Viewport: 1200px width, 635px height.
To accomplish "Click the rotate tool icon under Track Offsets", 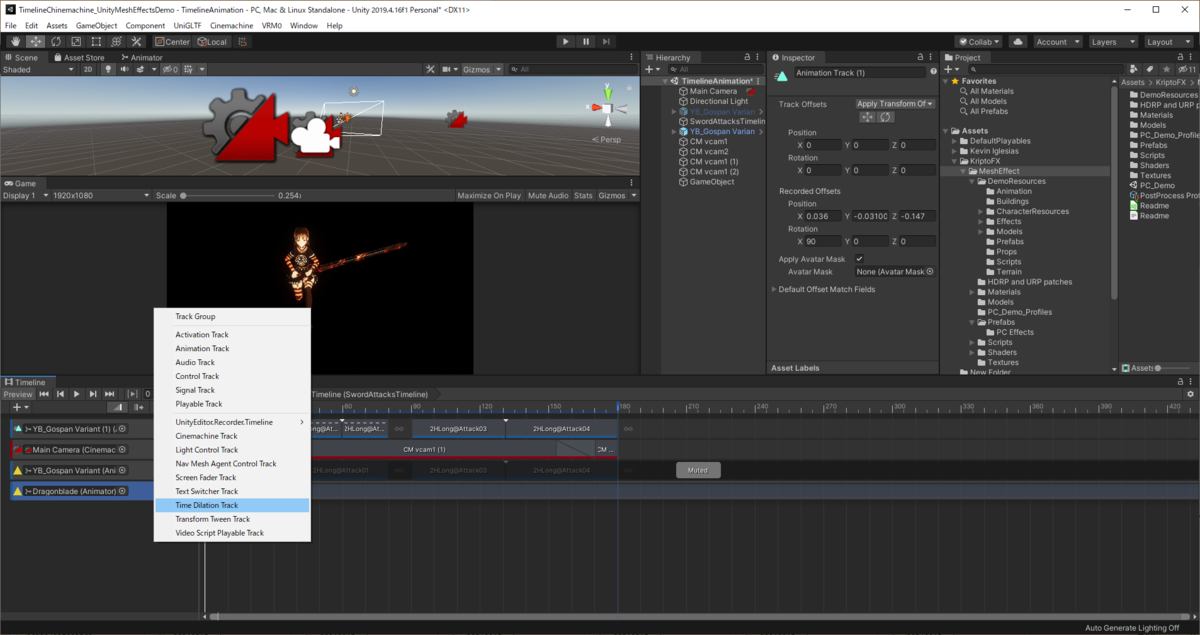I will tap(885, 117).
